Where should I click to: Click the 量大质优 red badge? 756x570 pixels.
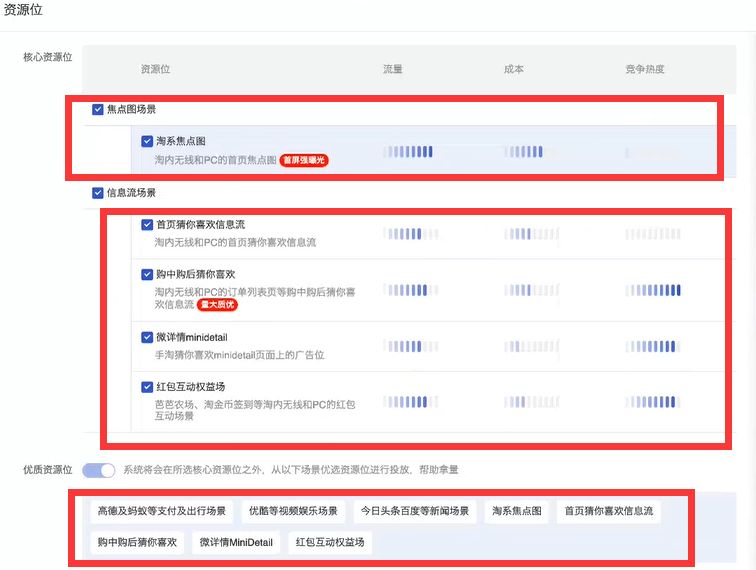217,305
